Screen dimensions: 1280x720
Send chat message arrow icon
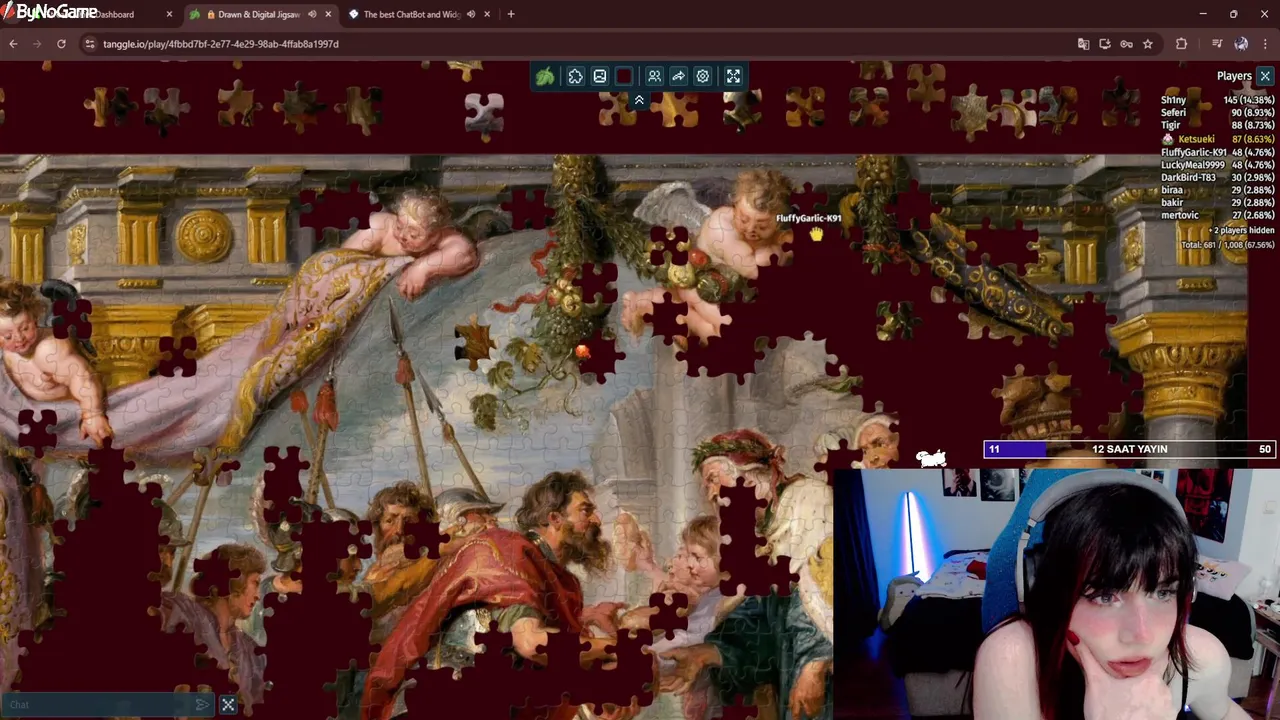click(202, 705)
